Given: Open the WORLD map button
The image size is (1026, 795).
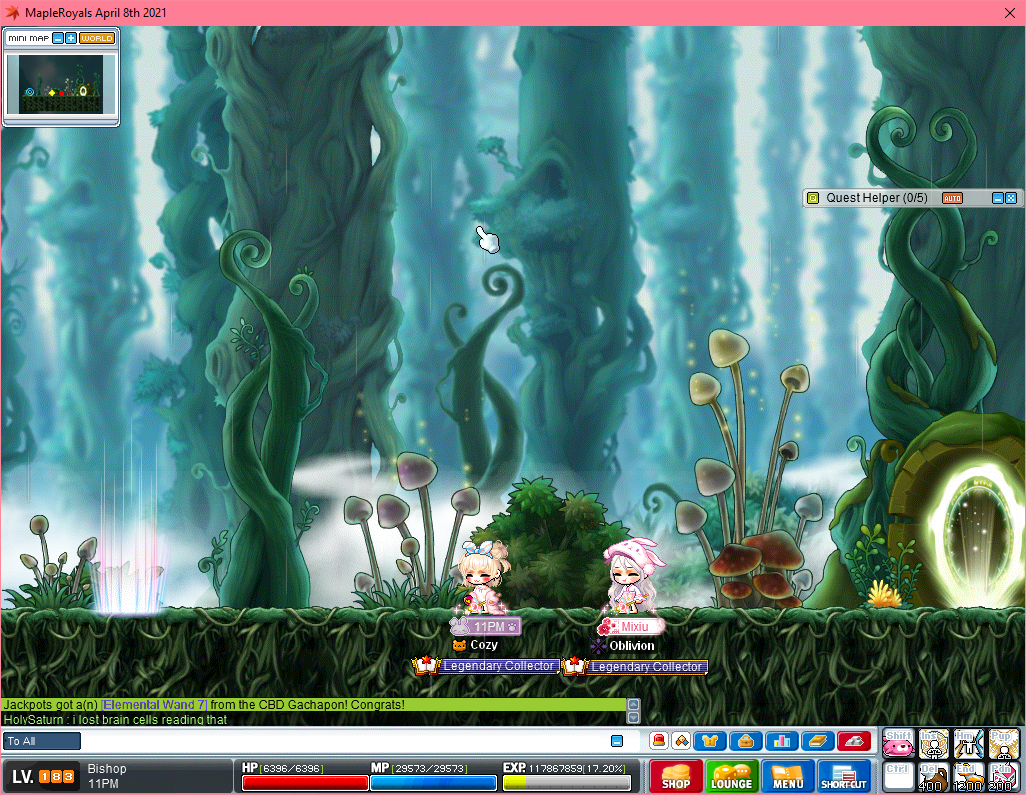Looking at the screenshot, I should pos(97,38).
